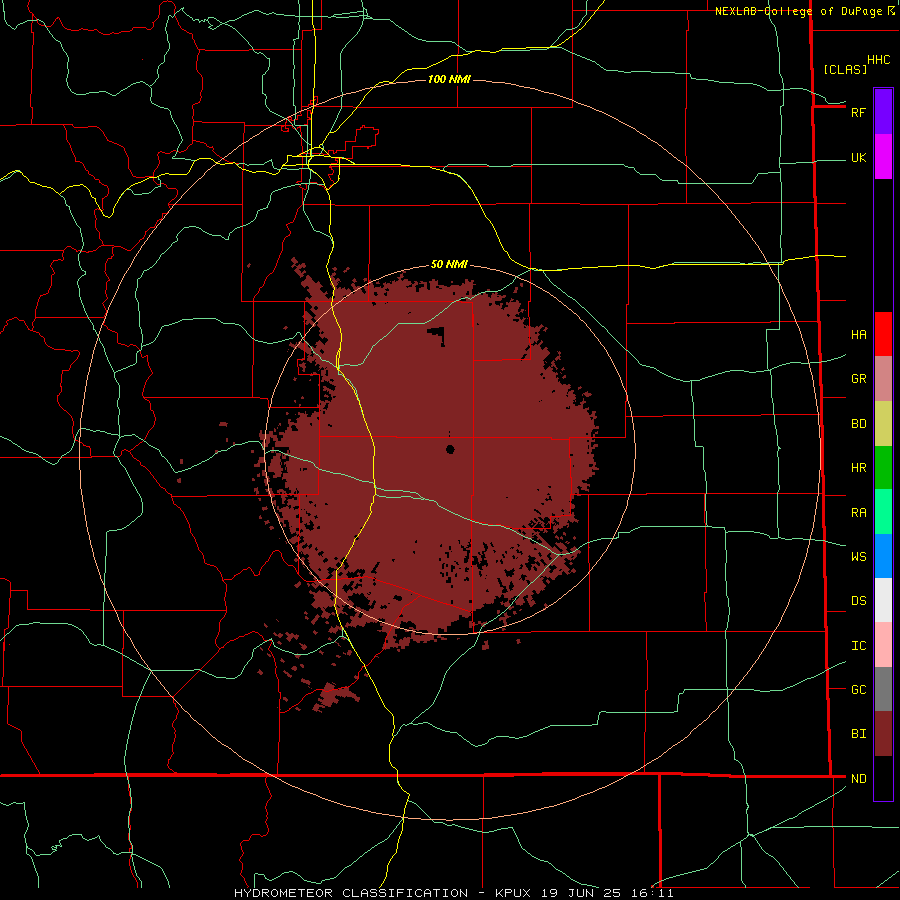Select the BD big drops swatch

coord(883,424)
